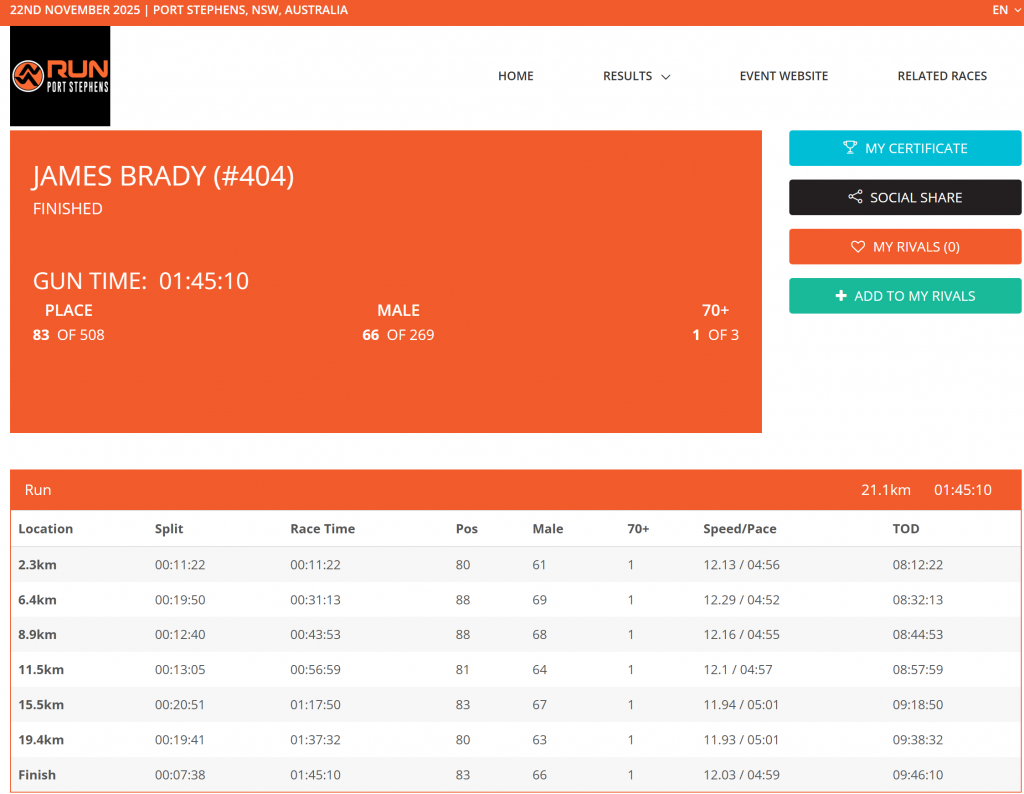Image resolution: width=1024 pixels, height=794 pixels.
Task: Click the share icon on Social Share
Action: point(855,198)
